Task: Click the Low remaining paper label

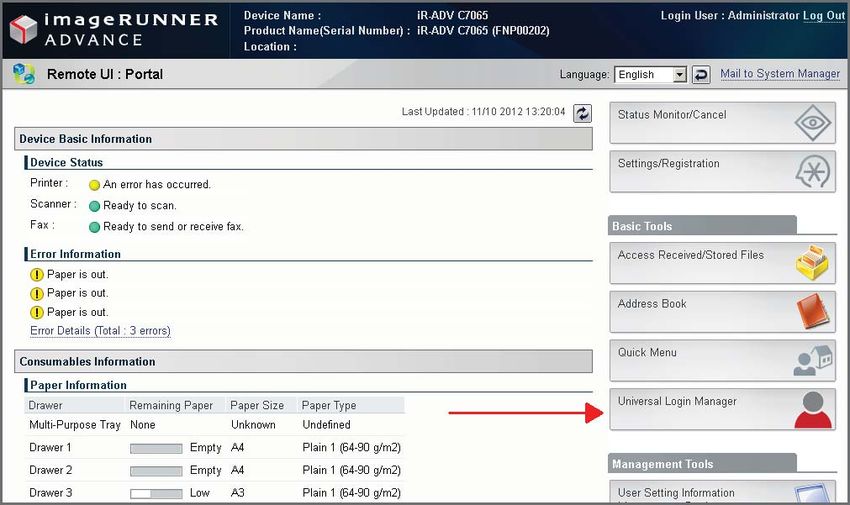Action: pyautogui.click(x=199, y=493)
